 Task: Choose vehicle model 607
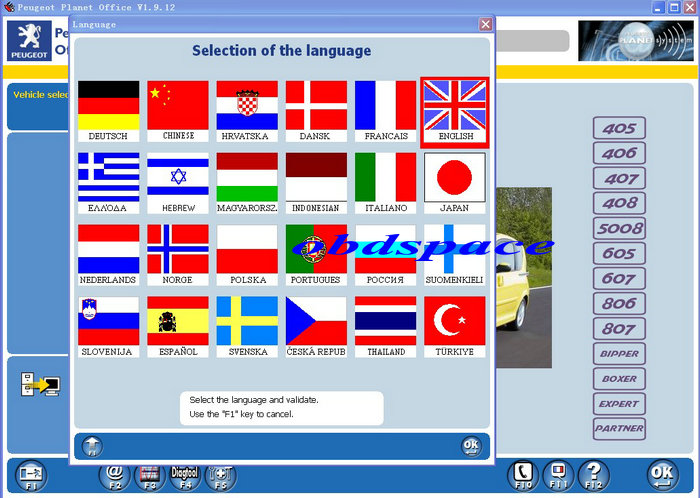click(619, 279)
